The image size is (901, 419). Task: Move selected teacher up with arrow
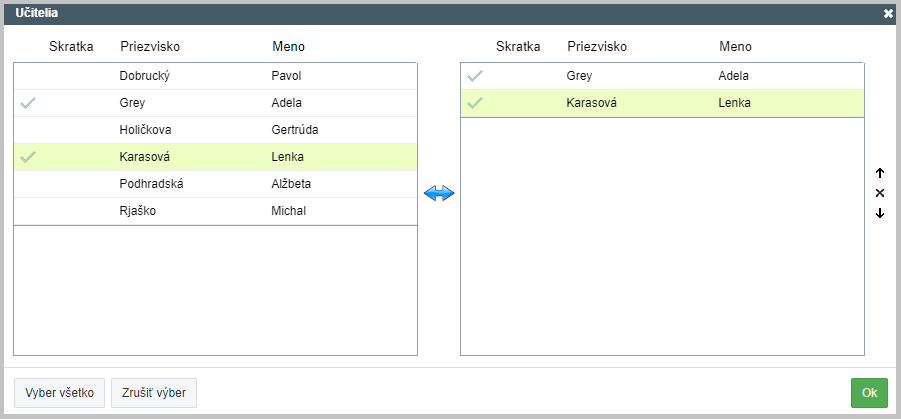[880, 173]
